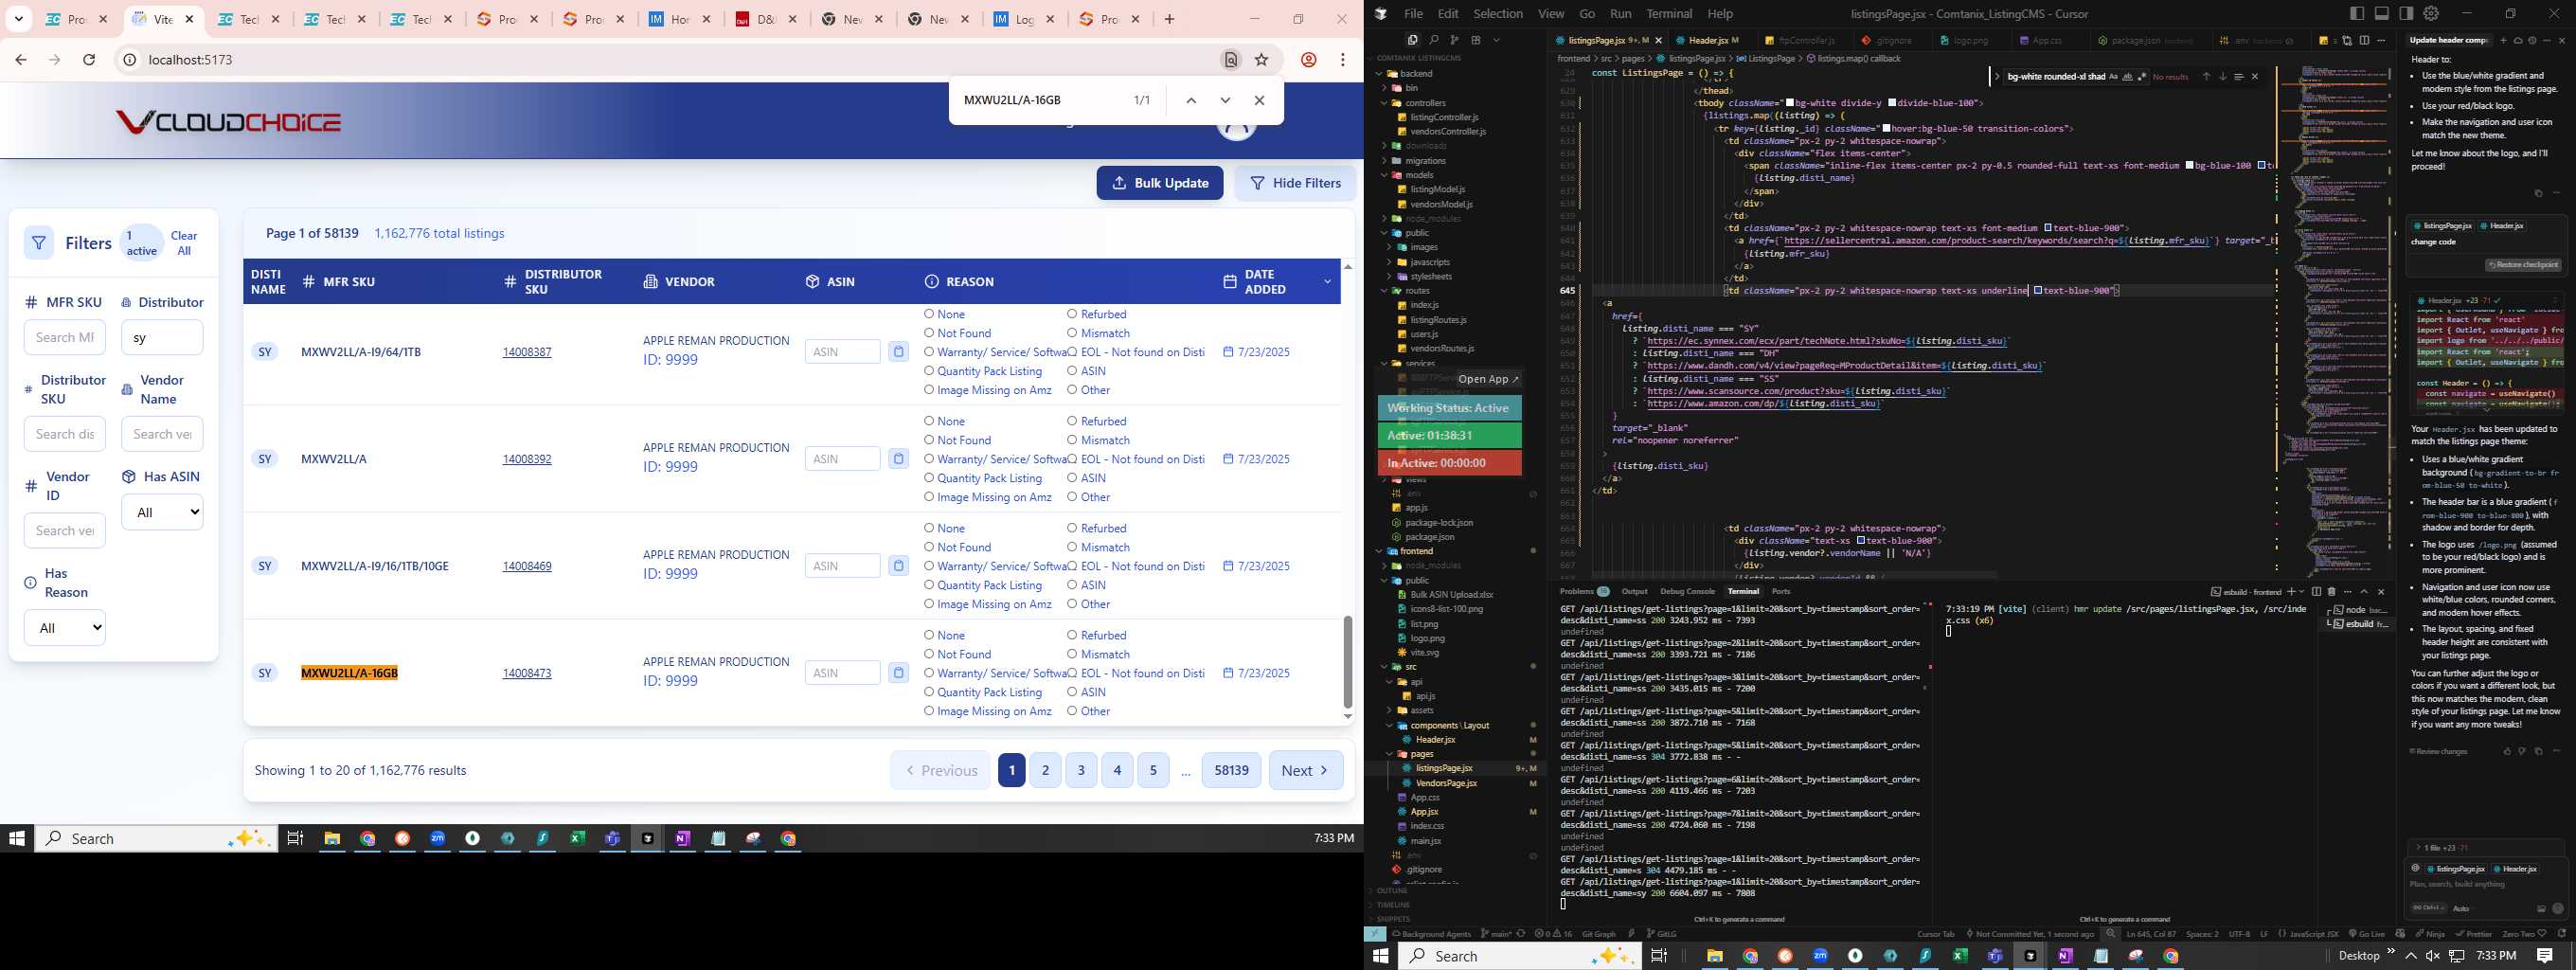Select Warranty/Service/Software for MXWU2LL/A-16GB row
Viewport: 2576px width, 970px height.
tap(929, 673)
